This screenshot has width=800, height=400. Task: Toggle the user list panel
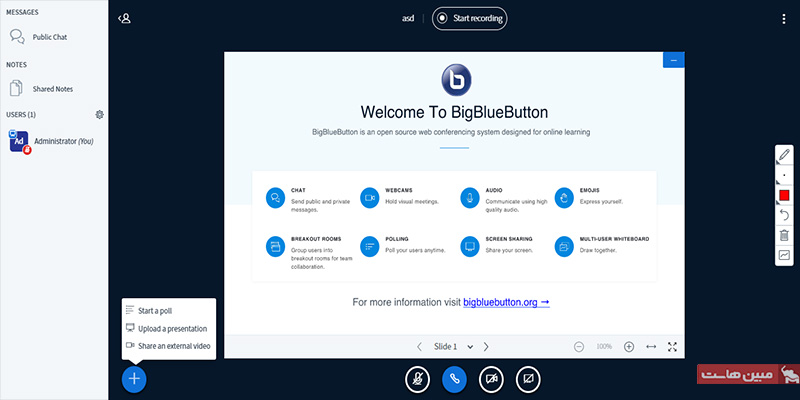[124, 19]
